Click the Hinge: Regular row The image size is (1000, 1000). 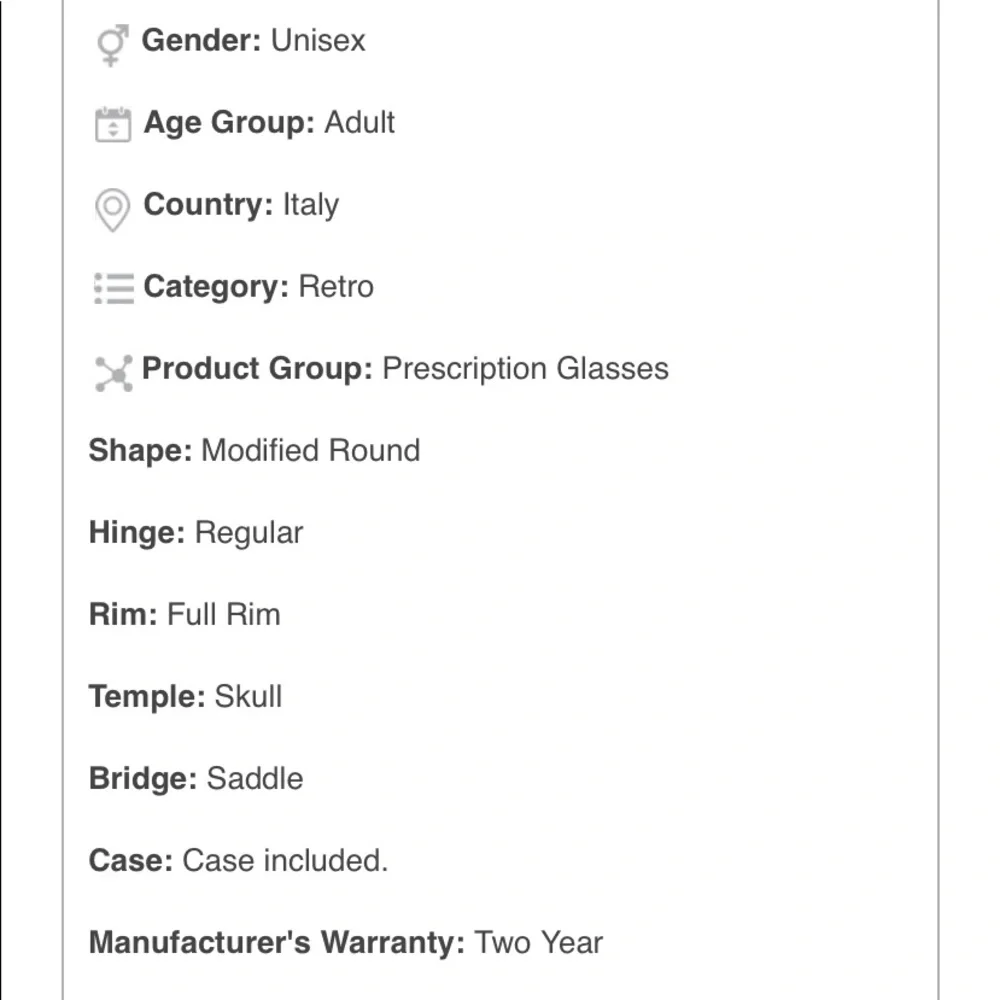coord(196,533)
